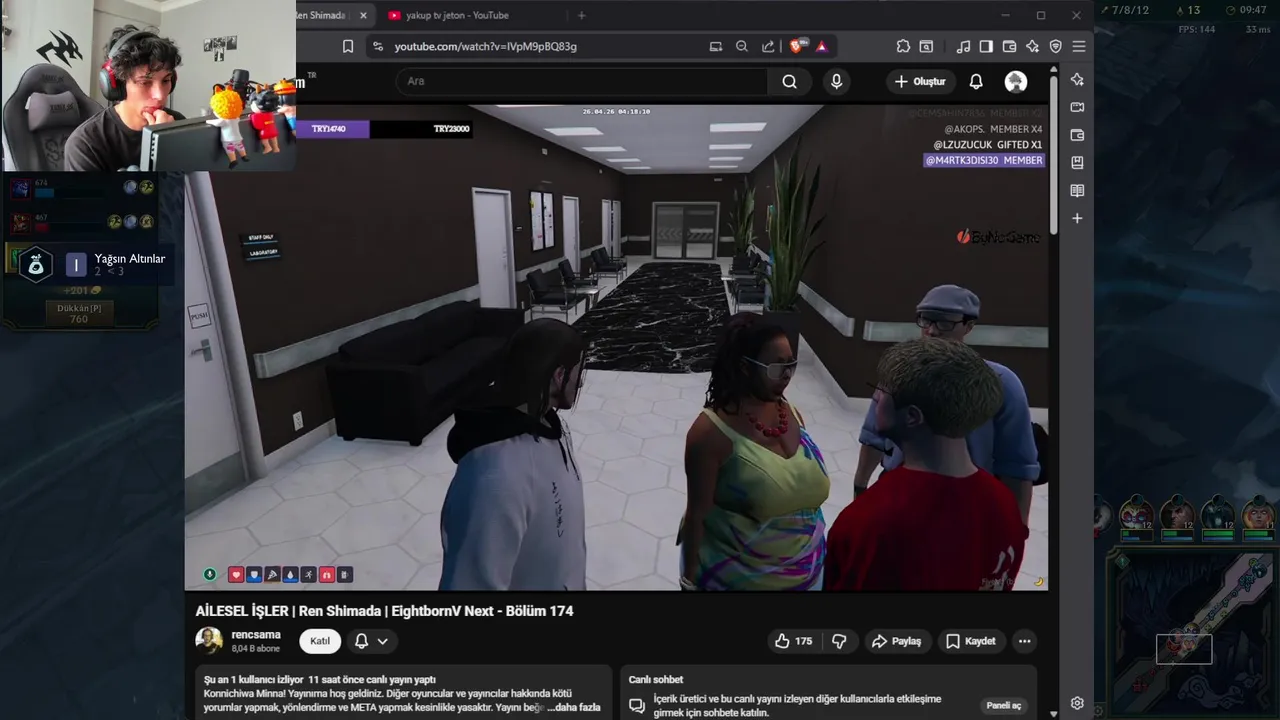Image resolution: width=1280 pixels, height=720 pixels.
Task: Click '8,04 B abone' subscriber count
Action: [256, 648]
